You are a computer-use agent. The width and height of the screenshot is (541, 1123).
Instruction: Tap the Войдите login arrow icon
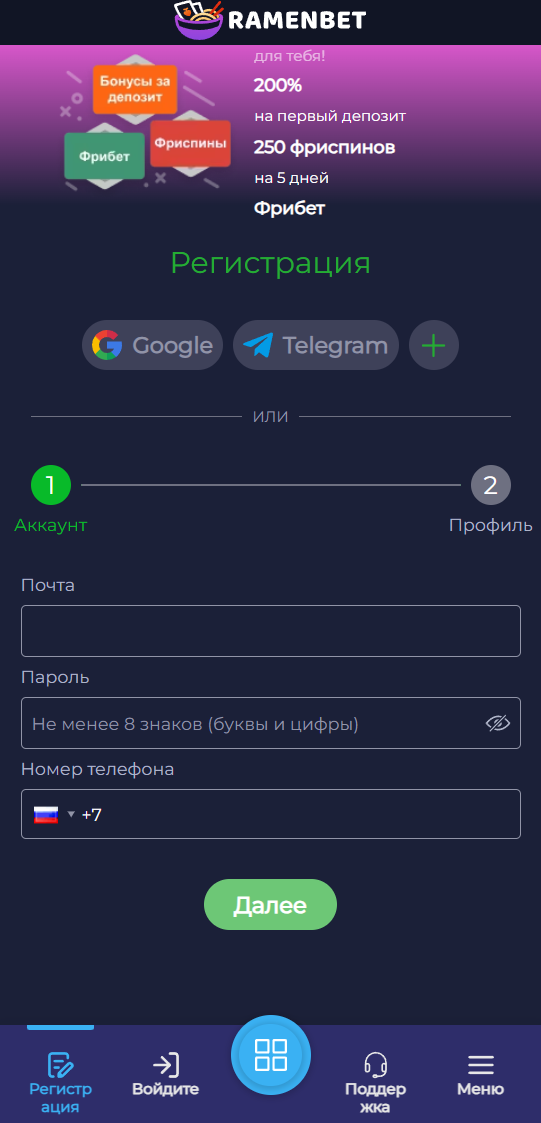click(x=166, y=1065)
